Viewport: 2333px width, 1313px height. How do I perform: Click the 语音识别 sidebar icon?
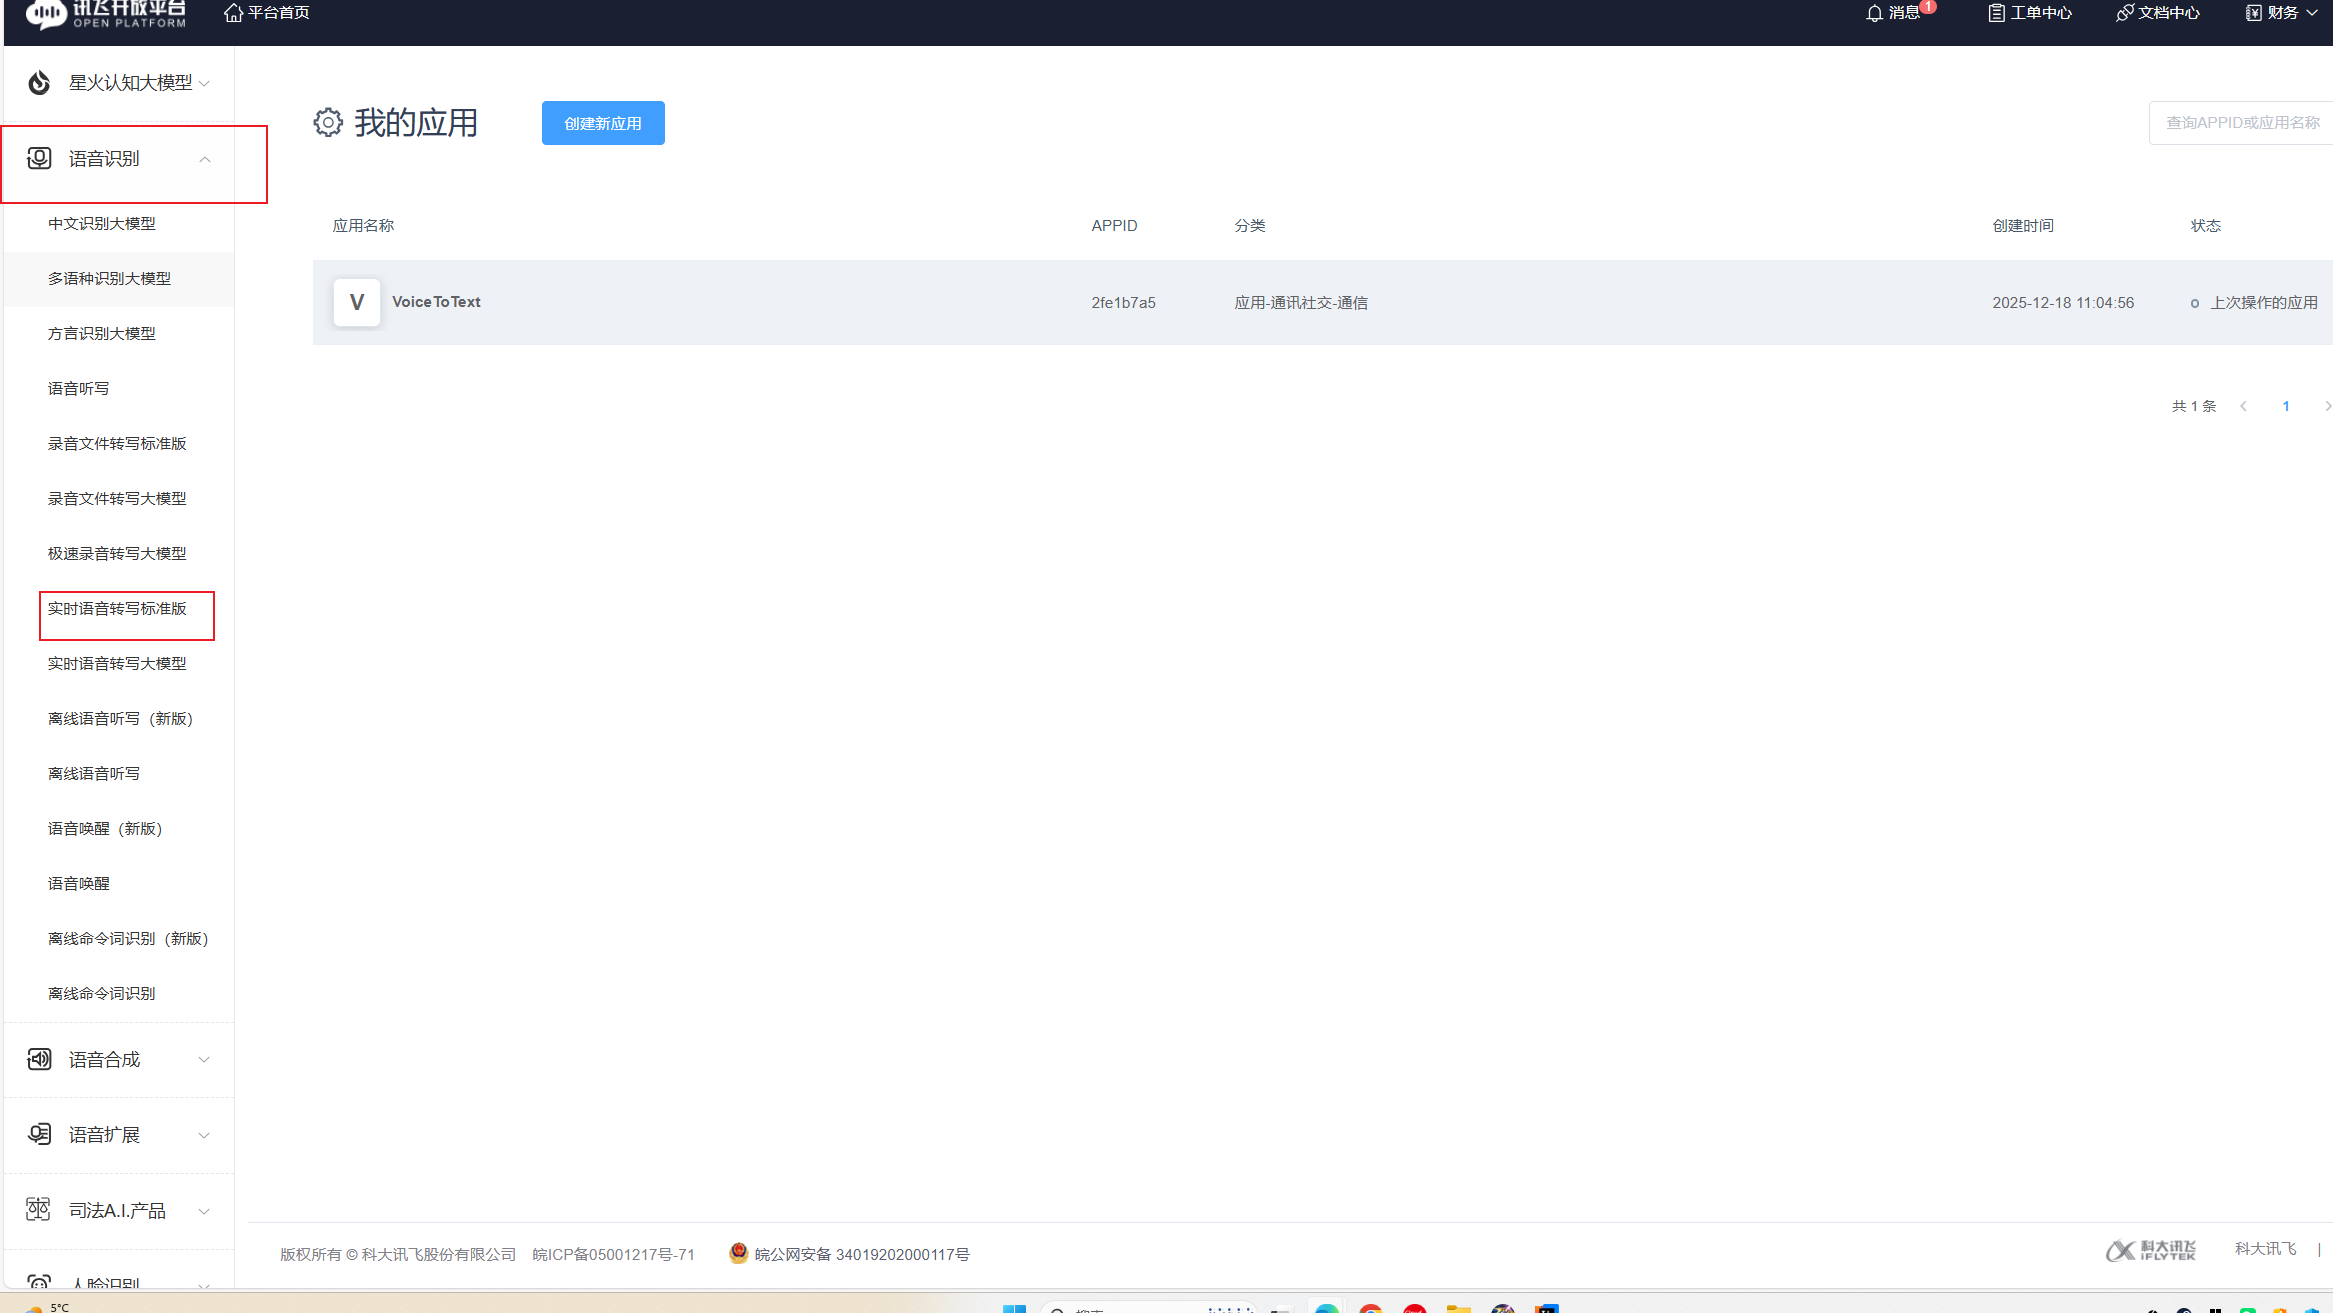pyautogui.click(x=39, y=159)
